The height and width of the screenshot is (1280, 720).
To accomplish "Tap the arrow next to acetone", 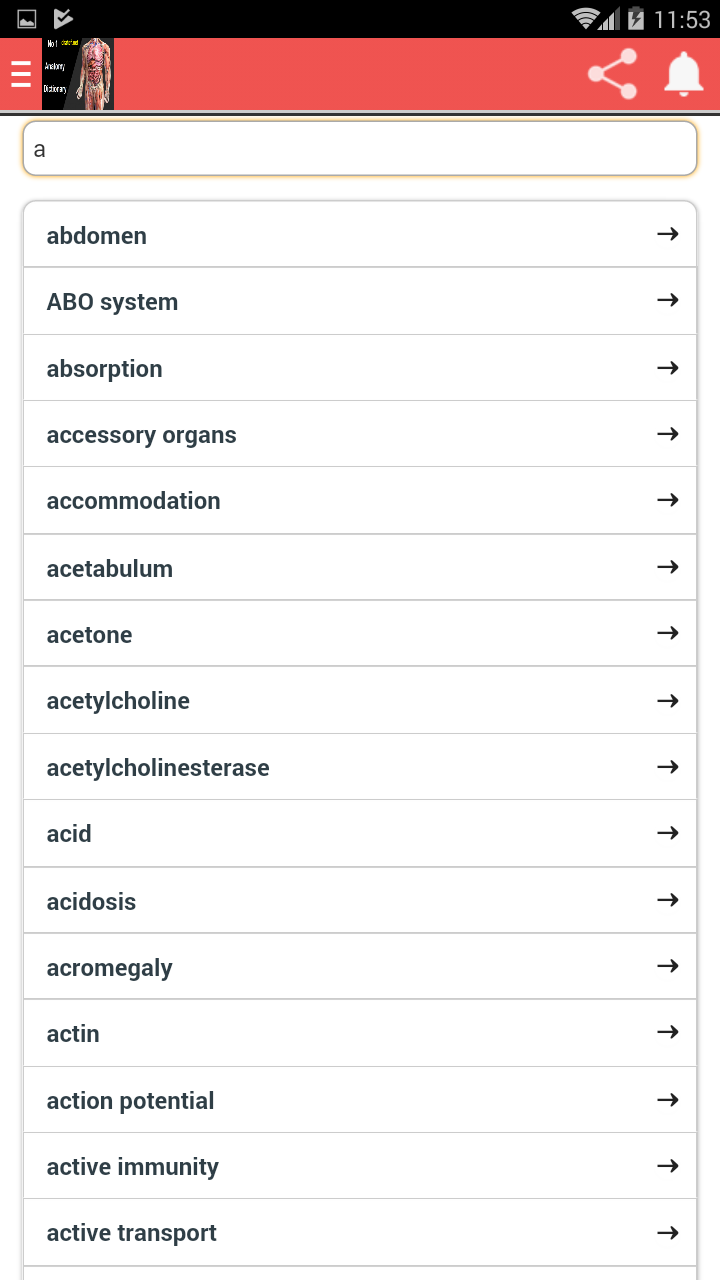I will (x=668, y=633).
